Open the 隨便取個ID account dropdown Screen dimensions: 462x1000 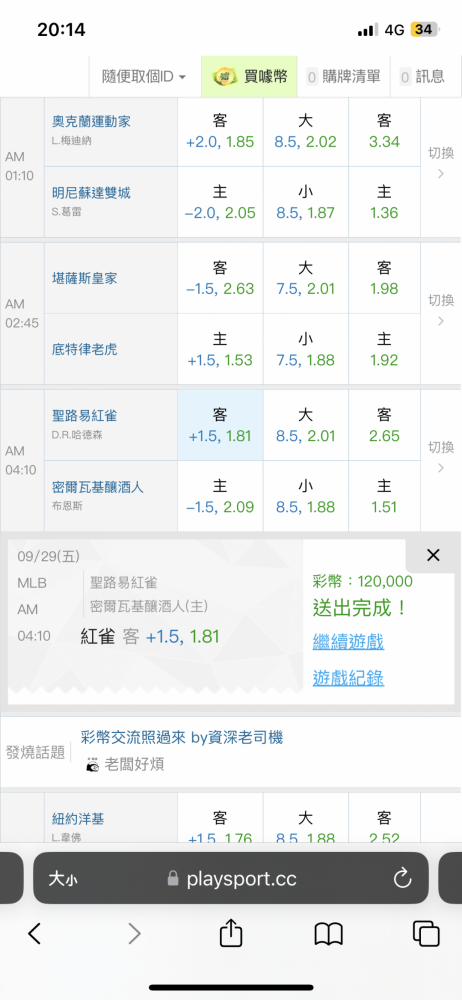click(144, 77)
